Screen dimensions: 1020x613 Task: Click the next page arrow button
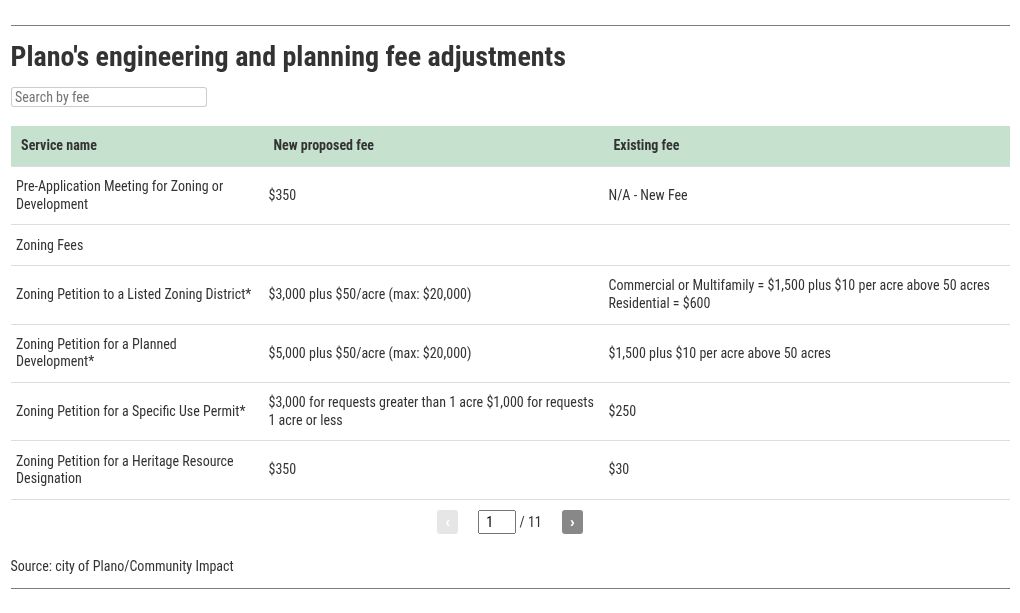coord(572,522)
